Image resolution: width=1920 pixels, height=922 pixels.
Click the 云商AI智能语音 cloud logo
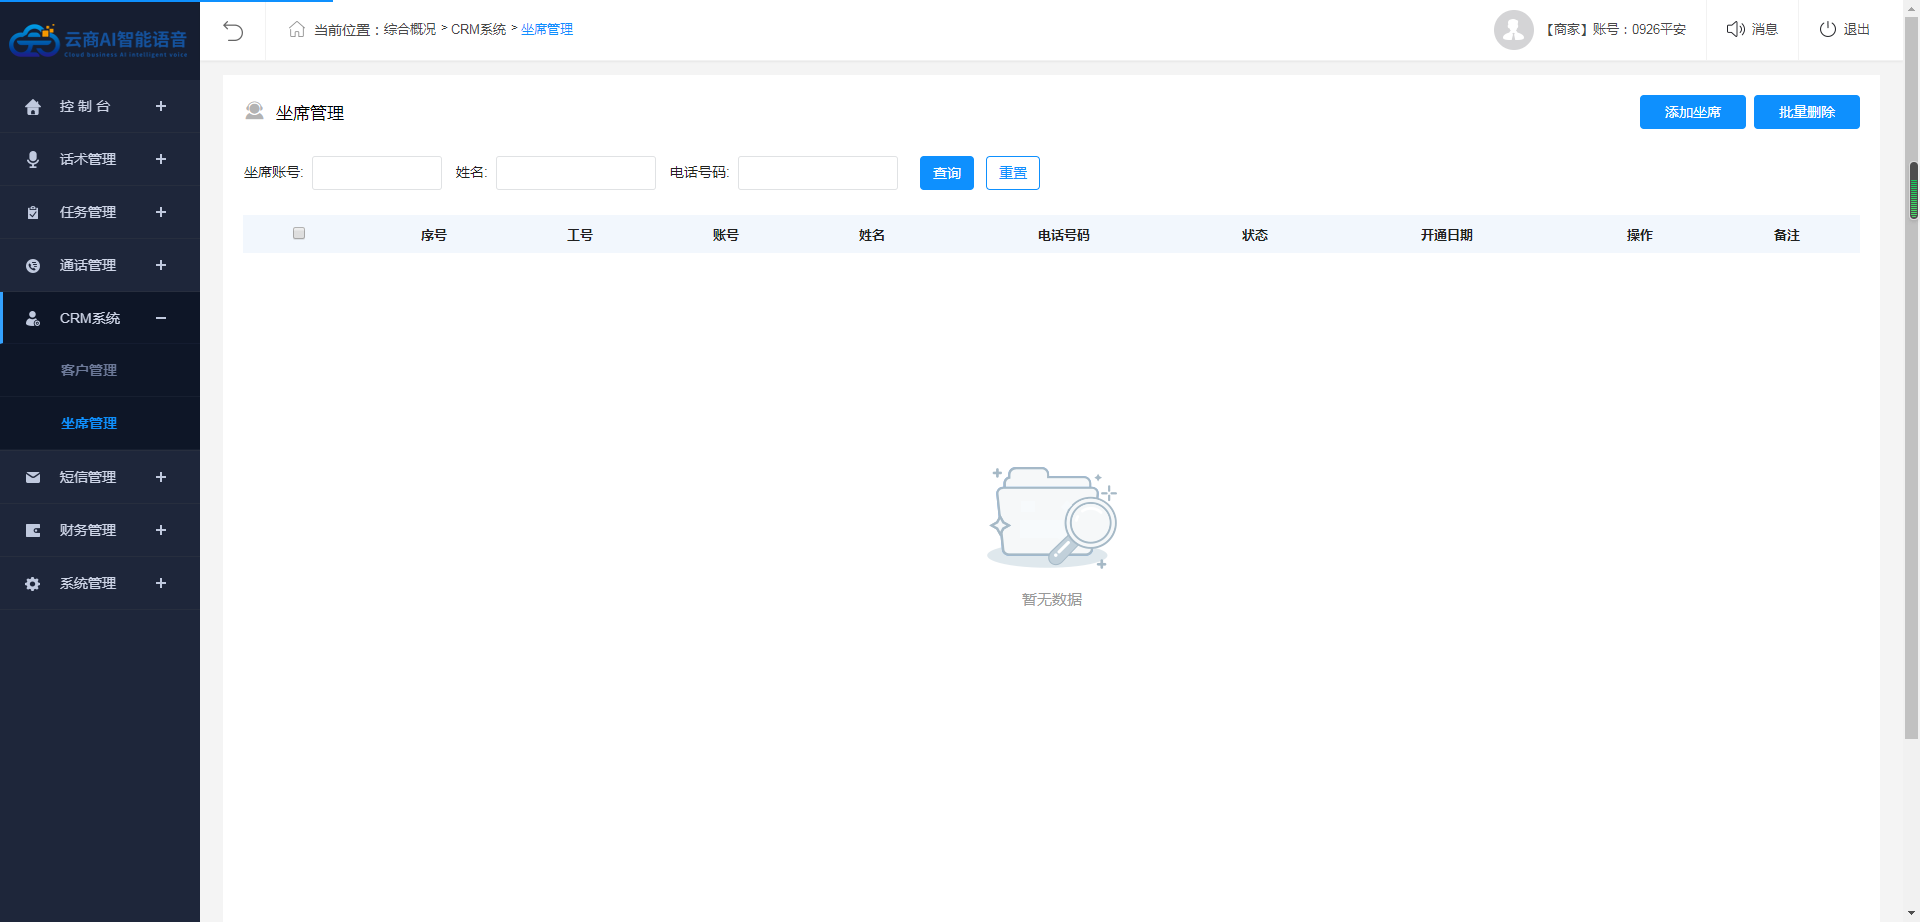pyautogui.click(x=34, y=40)
